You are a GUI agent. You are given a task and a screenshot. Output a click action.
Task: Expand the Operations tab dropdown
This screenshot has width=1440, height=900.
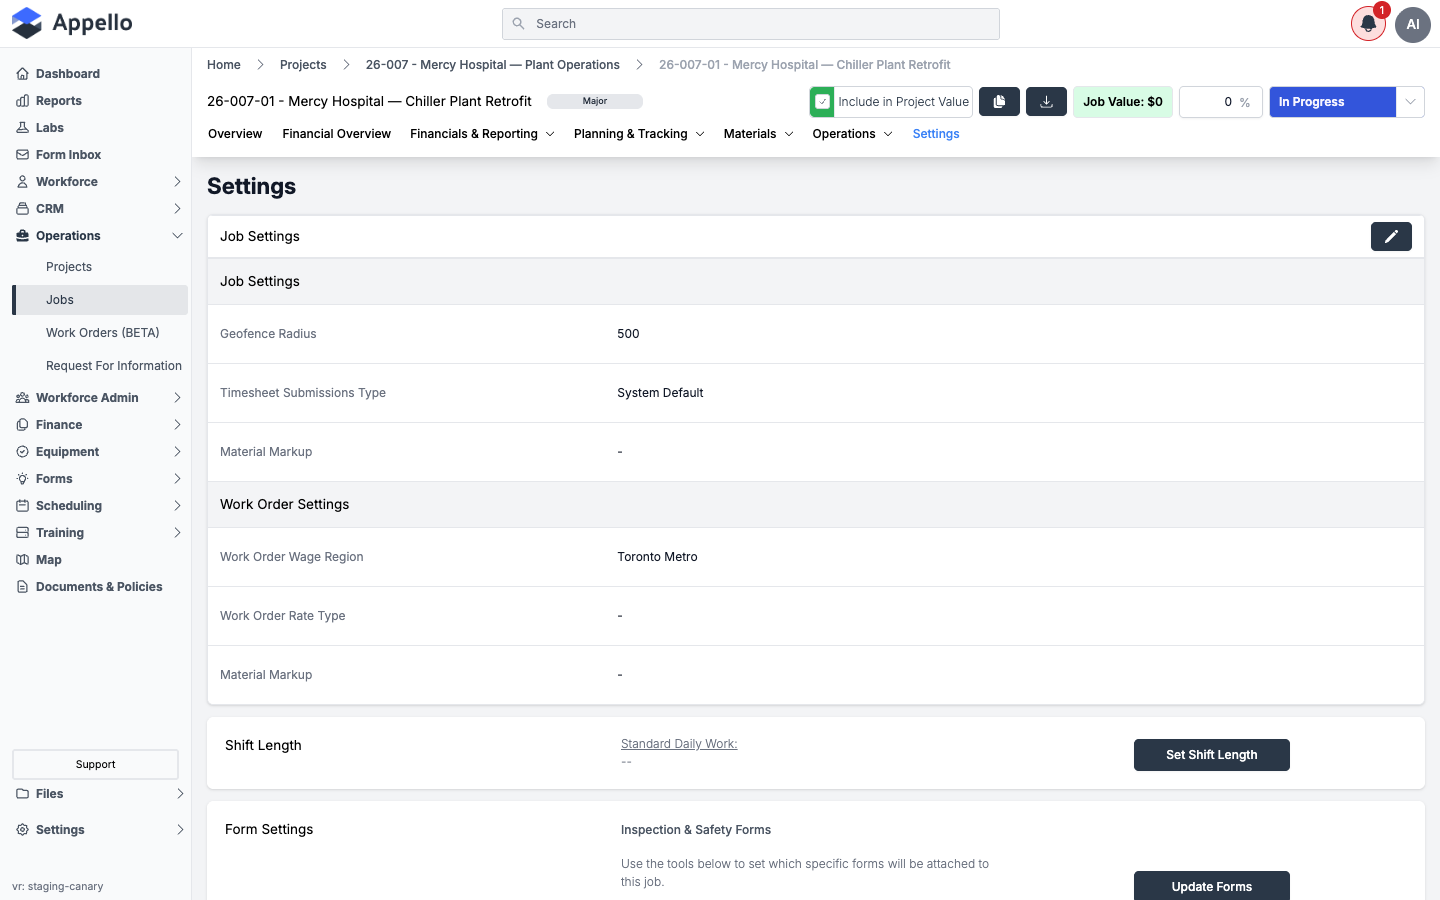(852, 134)
